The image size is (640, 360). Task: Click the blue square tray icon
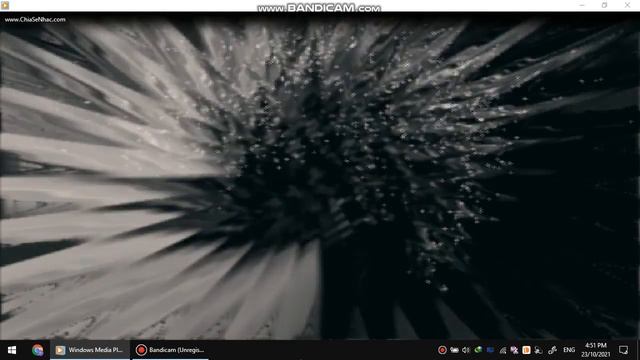click(x=490, y=350)
